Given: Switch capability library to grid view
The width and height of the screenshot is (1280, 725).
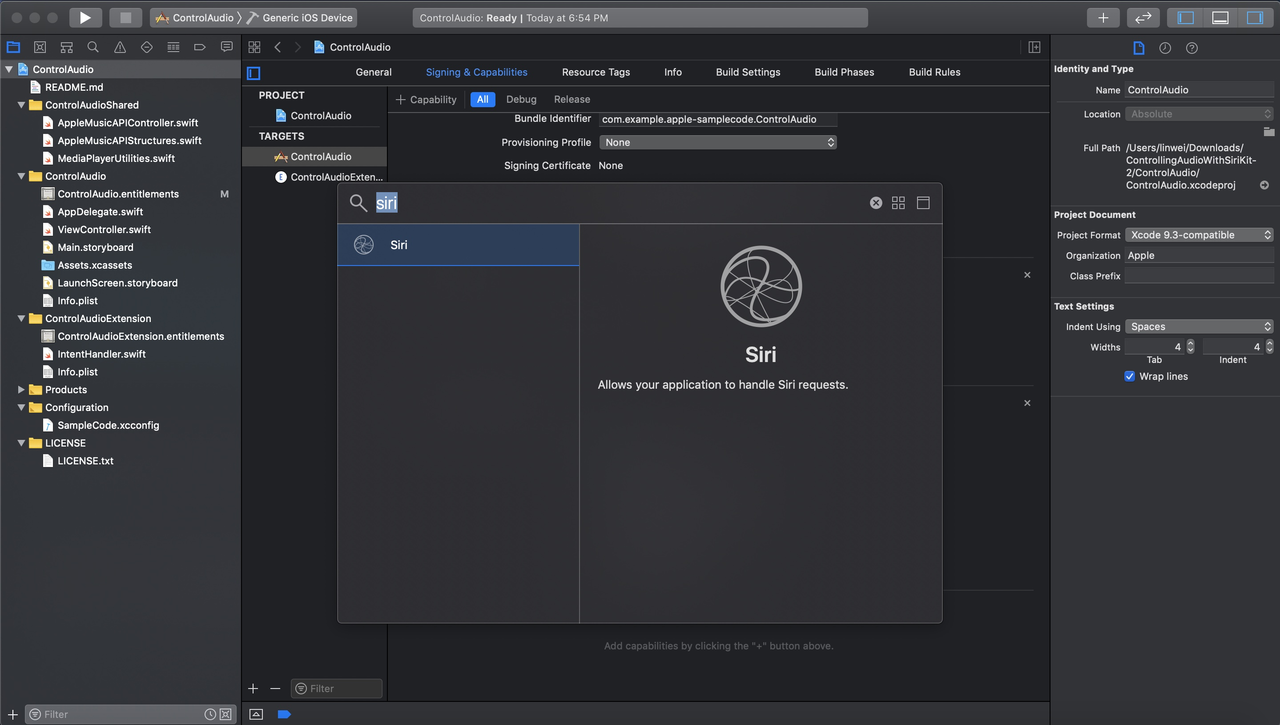Looking at the screenshot, I should point(898,202).
